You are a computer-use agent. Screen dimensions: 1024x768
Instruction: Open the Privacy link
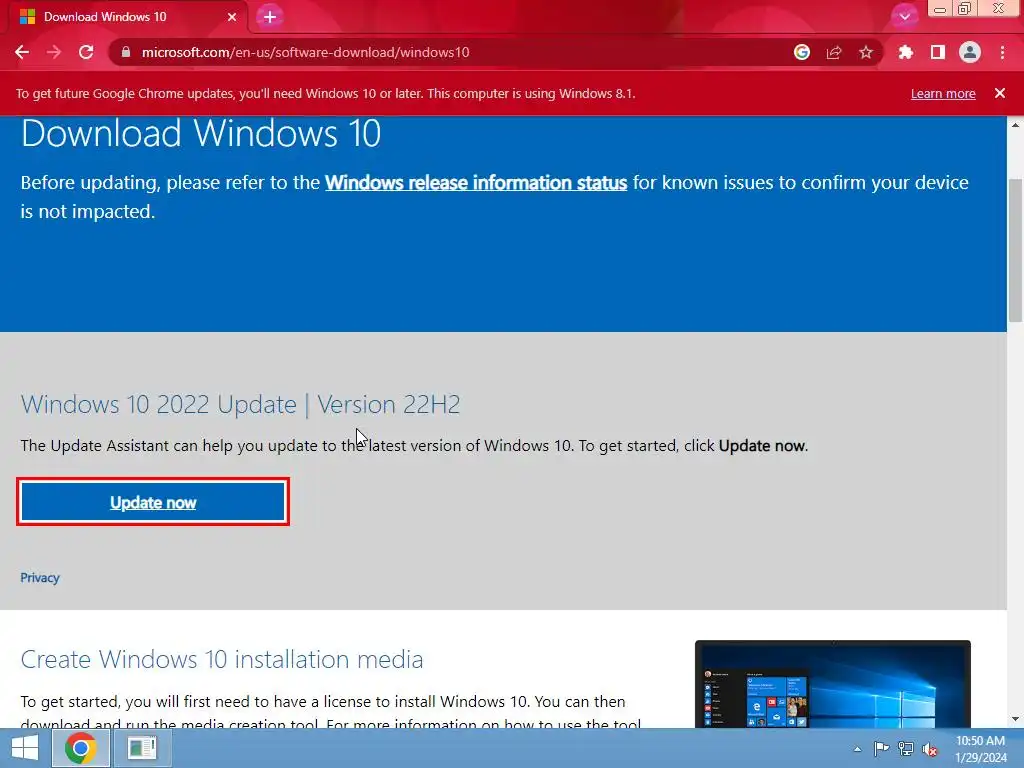pos(40,578)
